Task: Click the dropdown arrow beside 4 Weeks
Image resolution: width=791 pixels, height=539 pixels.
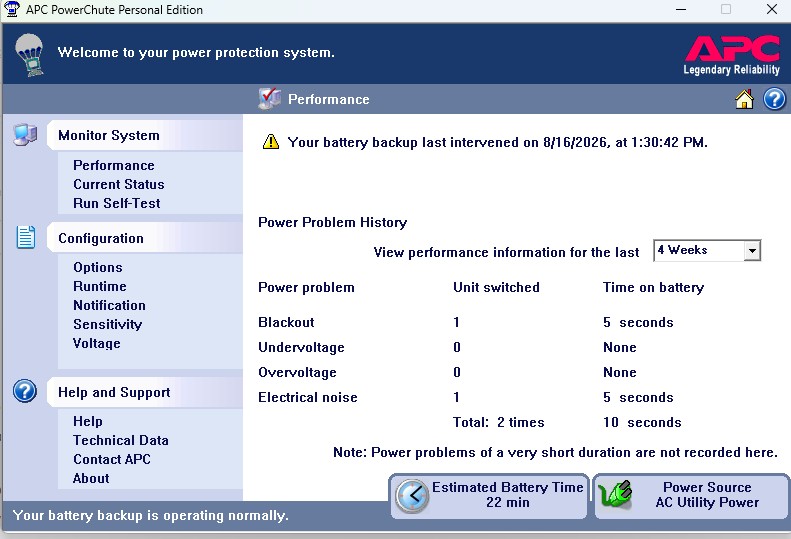Action: pyautogui.click(x=752, y=251)
